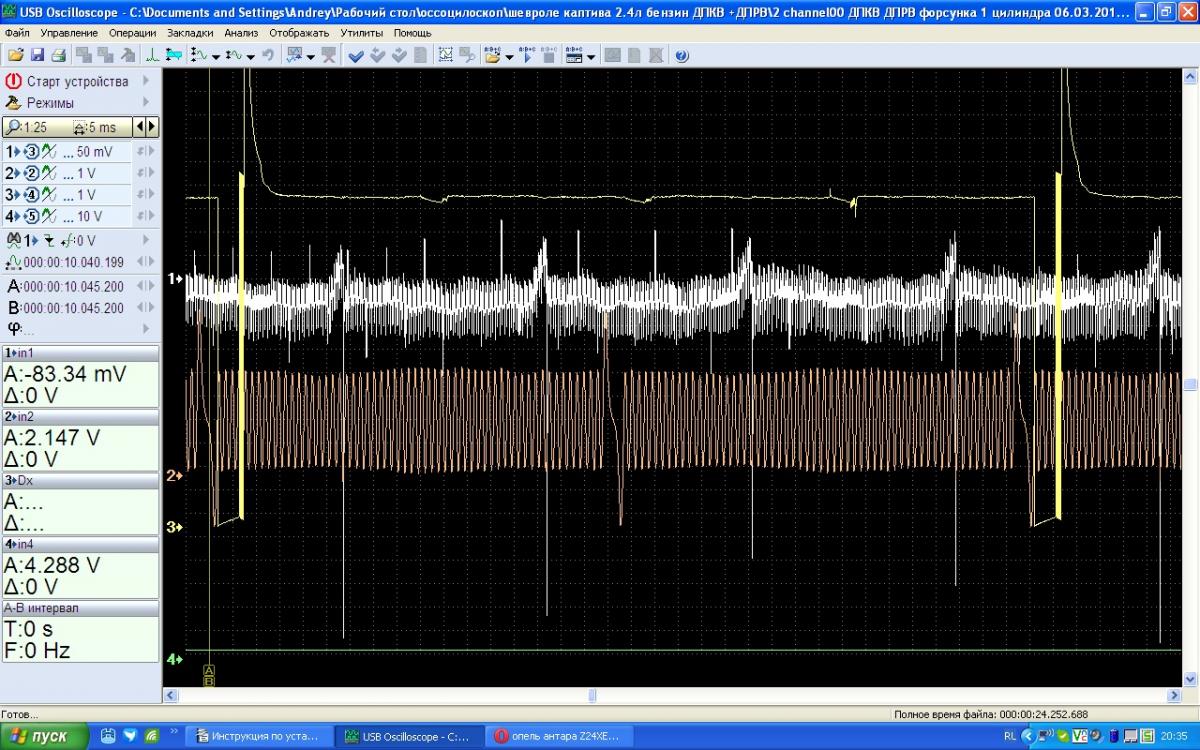Save the recording with the floppy icon
The image size is (1200, 750).
[37, 55]
